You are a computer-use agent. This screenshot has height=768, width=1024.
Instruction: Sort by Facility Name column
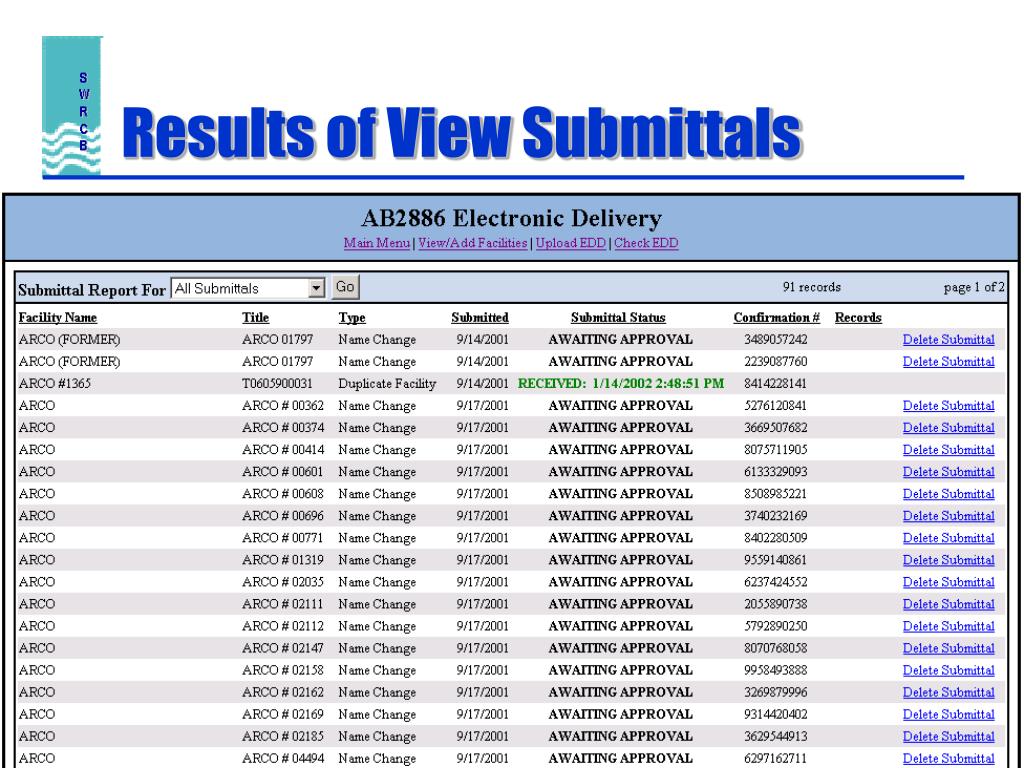pos(57,317)
